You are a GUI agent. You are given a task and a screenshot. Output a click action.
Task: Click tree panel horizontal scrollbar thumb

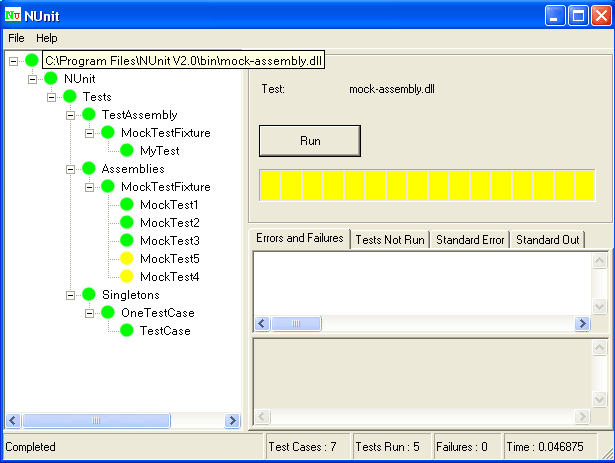(x=96, y=421)
